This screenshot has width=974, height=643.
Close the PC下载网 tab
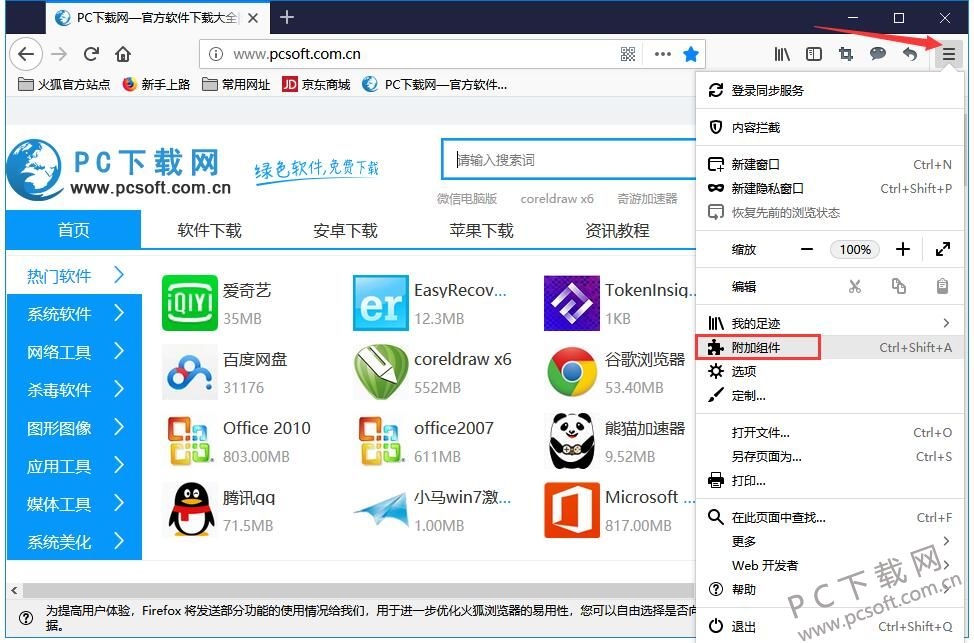point(253,18)
